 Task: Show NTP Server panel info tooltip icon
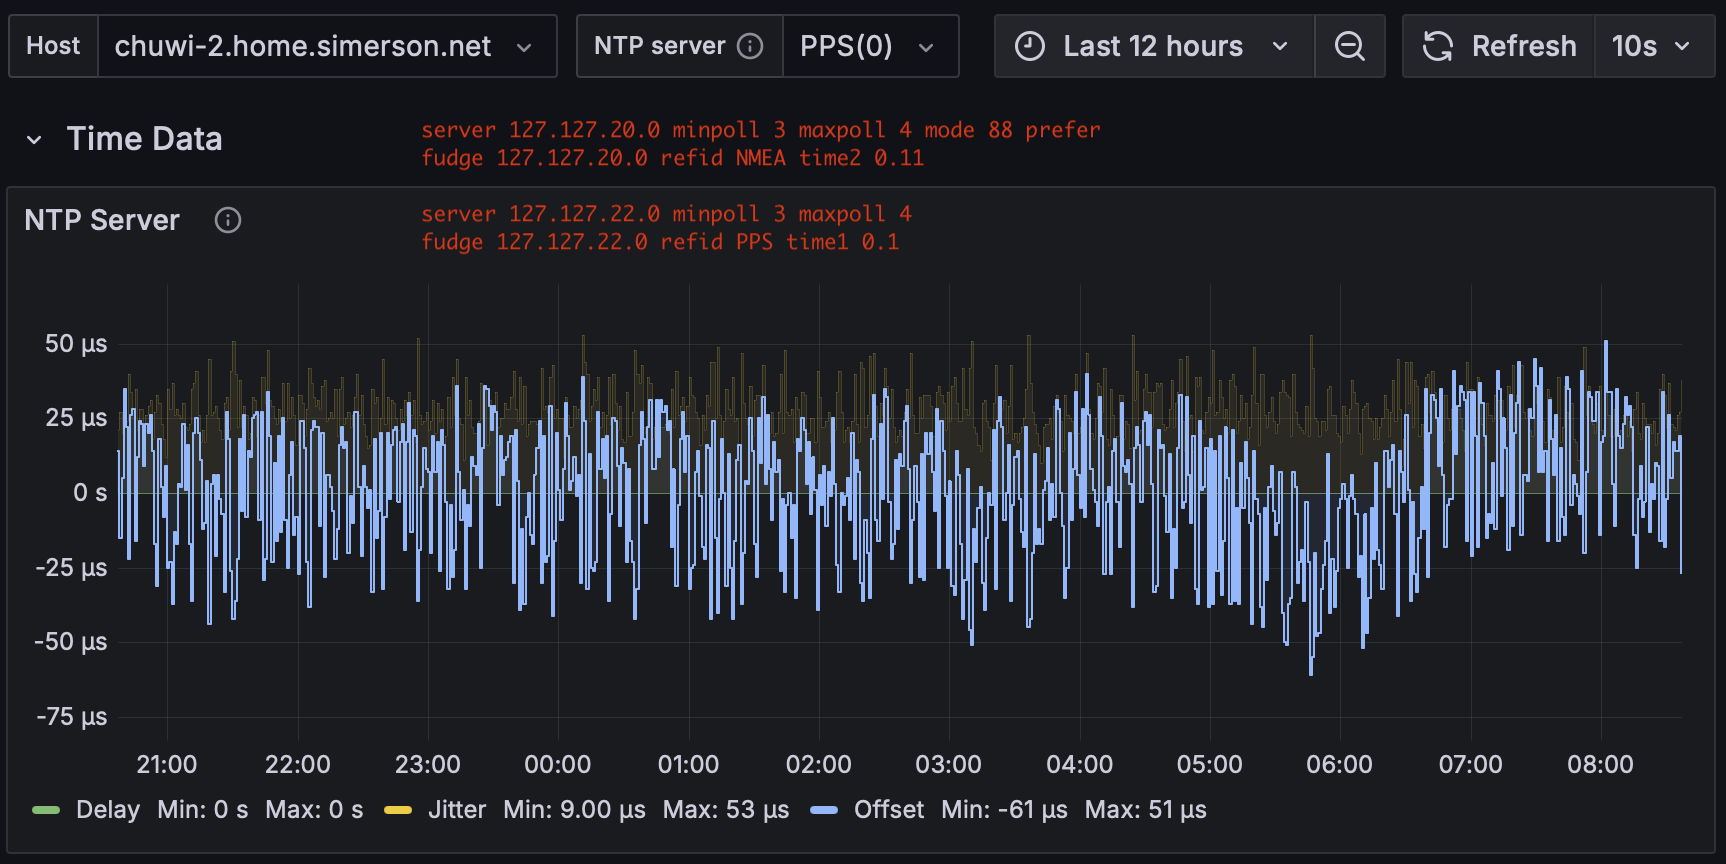click(x=228, y=220)
